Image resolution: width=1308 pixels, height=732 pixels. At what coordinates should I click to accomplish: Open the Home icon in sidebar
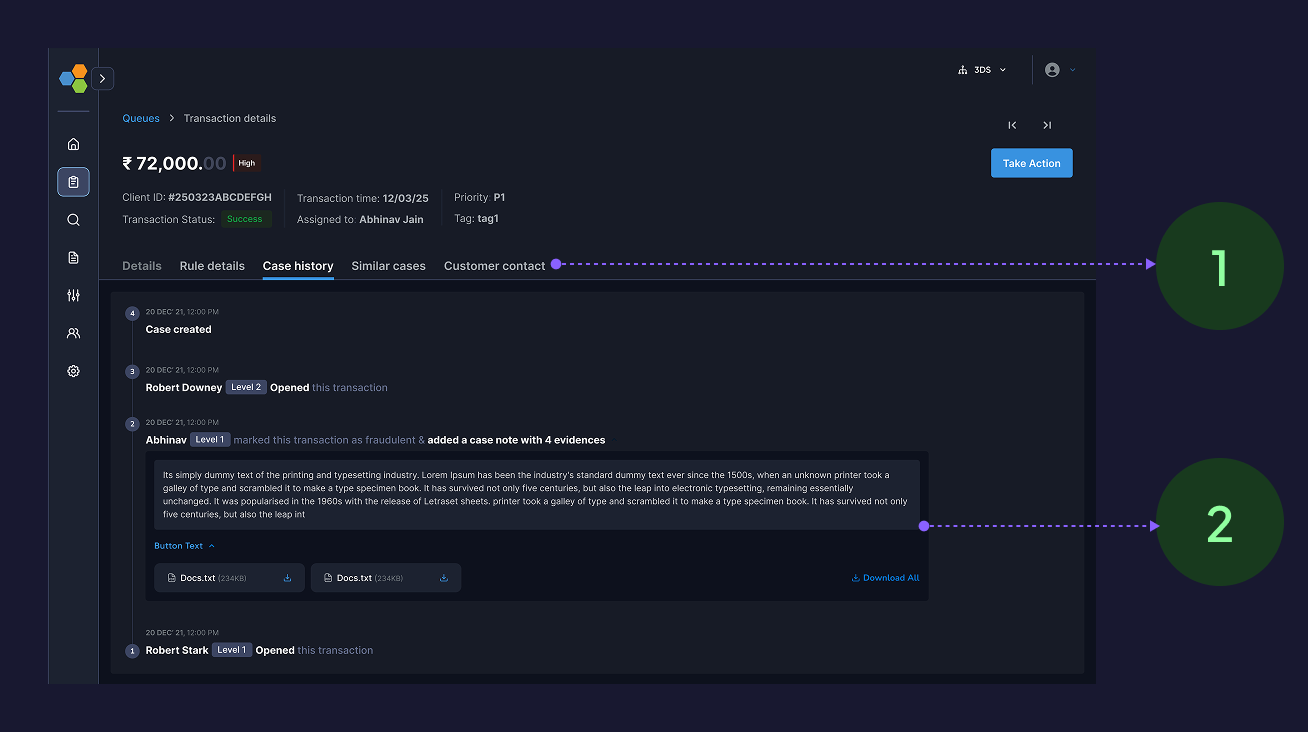point(73,144)
